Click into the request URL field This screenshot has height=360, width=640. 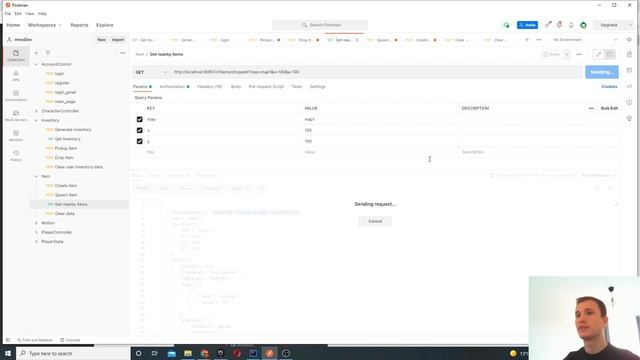coord(376,72)
